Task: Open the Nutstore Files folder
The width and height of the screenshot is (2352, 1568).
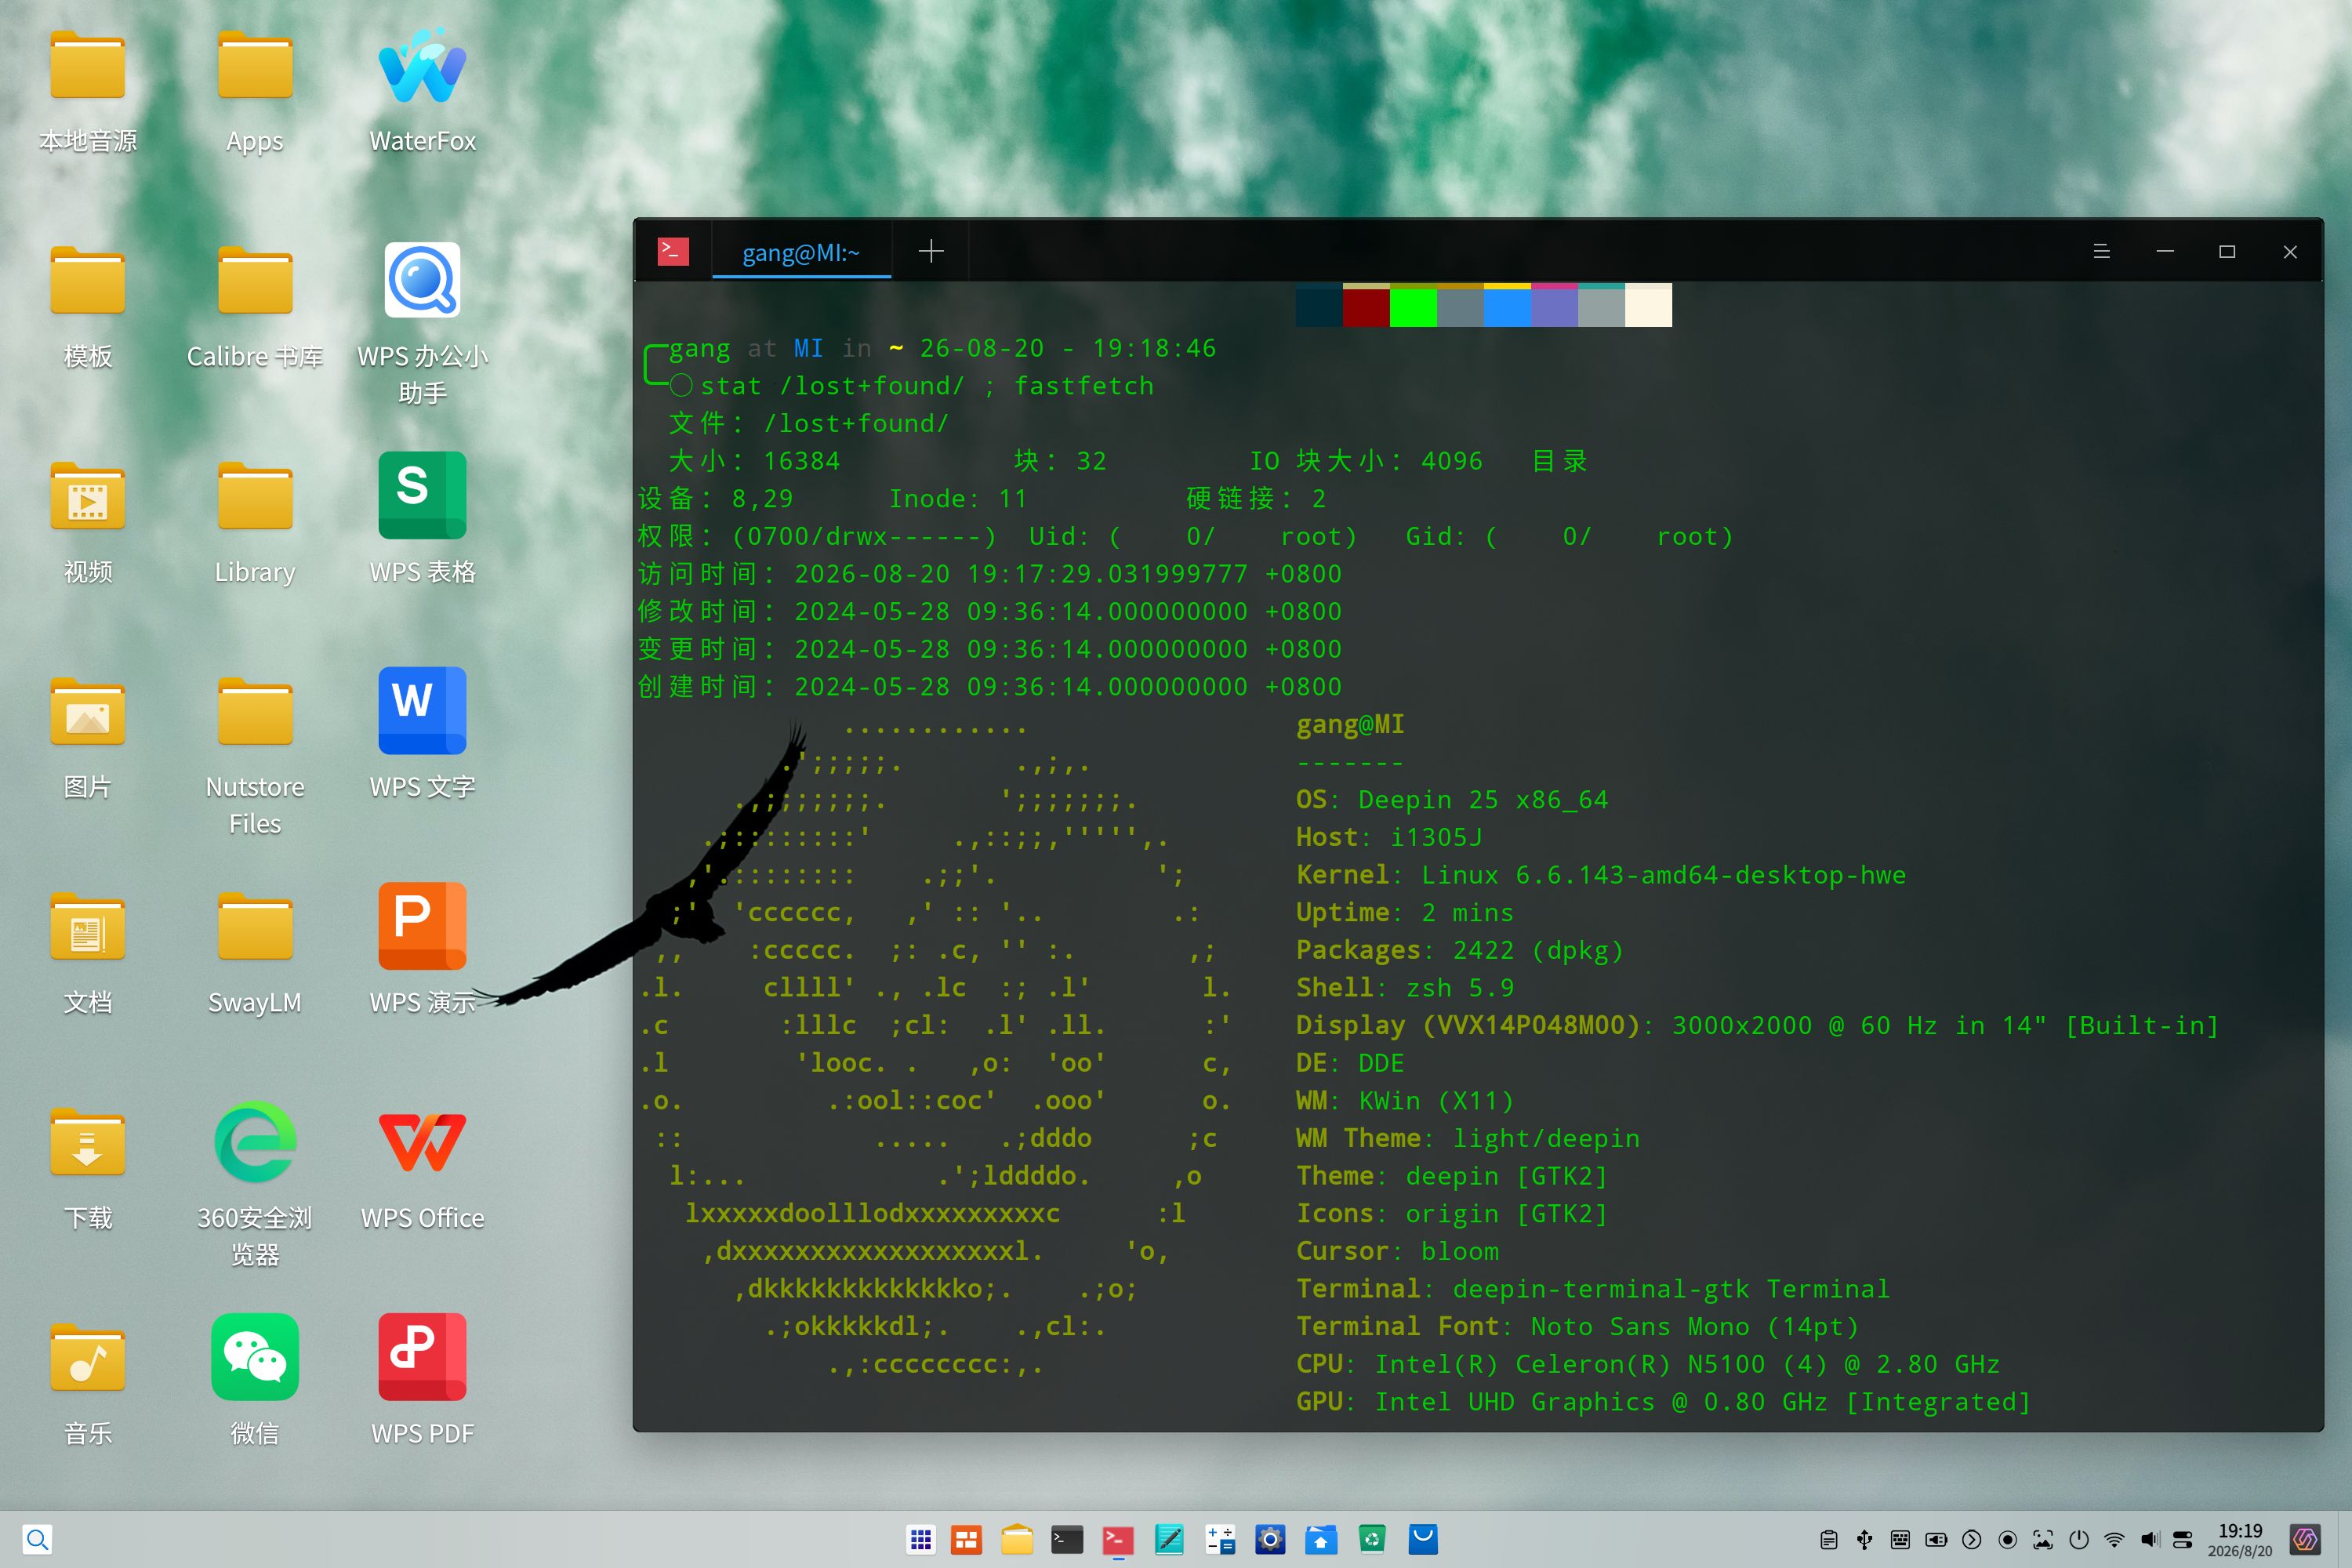Action: click(x=255, y=756)
